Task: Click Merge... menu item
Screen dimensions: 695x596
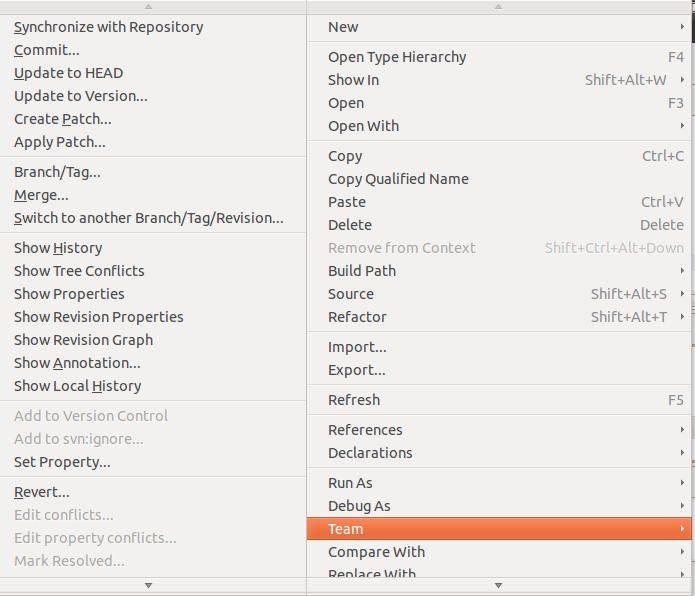Action: (41, 195)
